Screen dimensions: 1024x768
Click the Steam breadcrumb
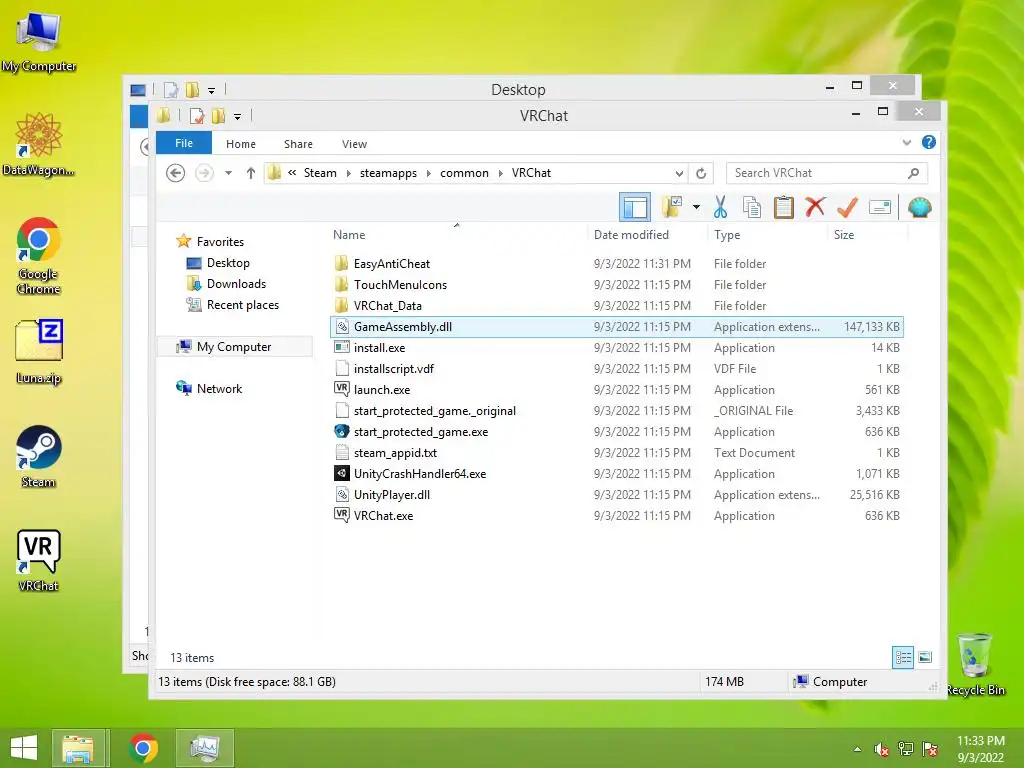pos(320,173)
